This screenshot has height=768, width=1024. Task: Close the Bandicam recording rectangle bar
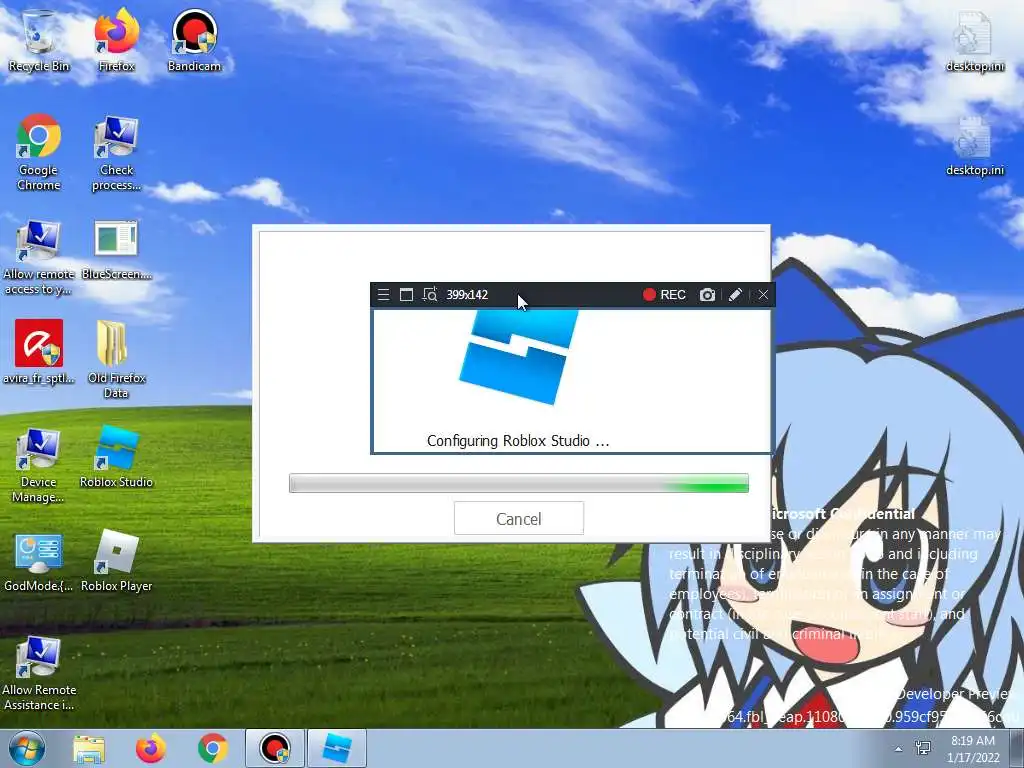pyautogui.click(x=763, y=295)
